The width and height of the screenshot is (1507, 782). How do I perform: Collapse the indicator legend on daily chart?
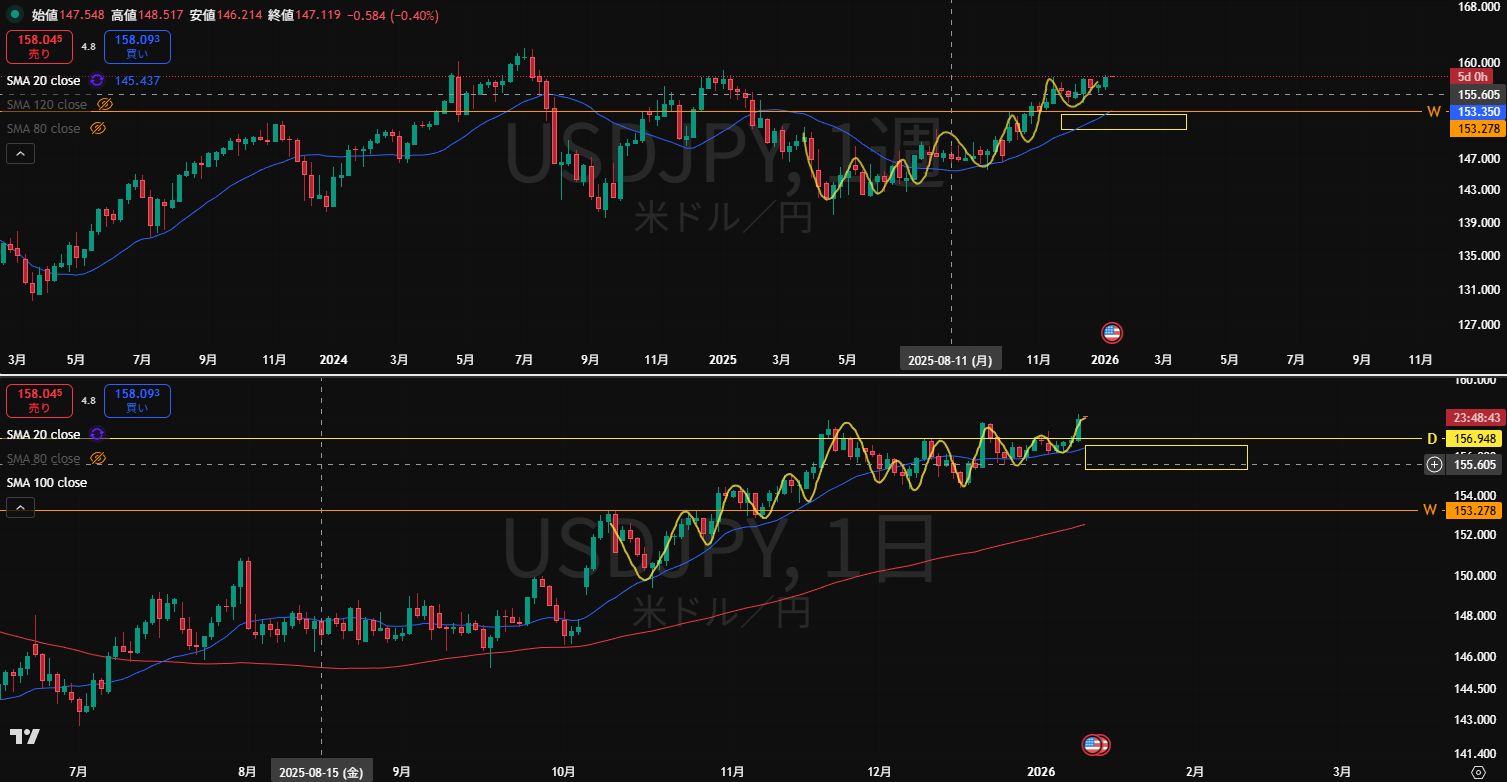click(x=20, y=507)
